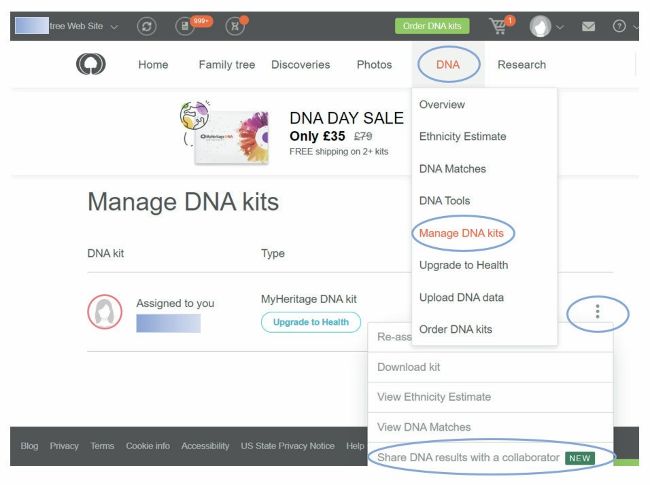Viewport: 650px width, 485px height.
Task: Click the MyHeritage logo
Action: pyautogui.click(x=91, y=65)
